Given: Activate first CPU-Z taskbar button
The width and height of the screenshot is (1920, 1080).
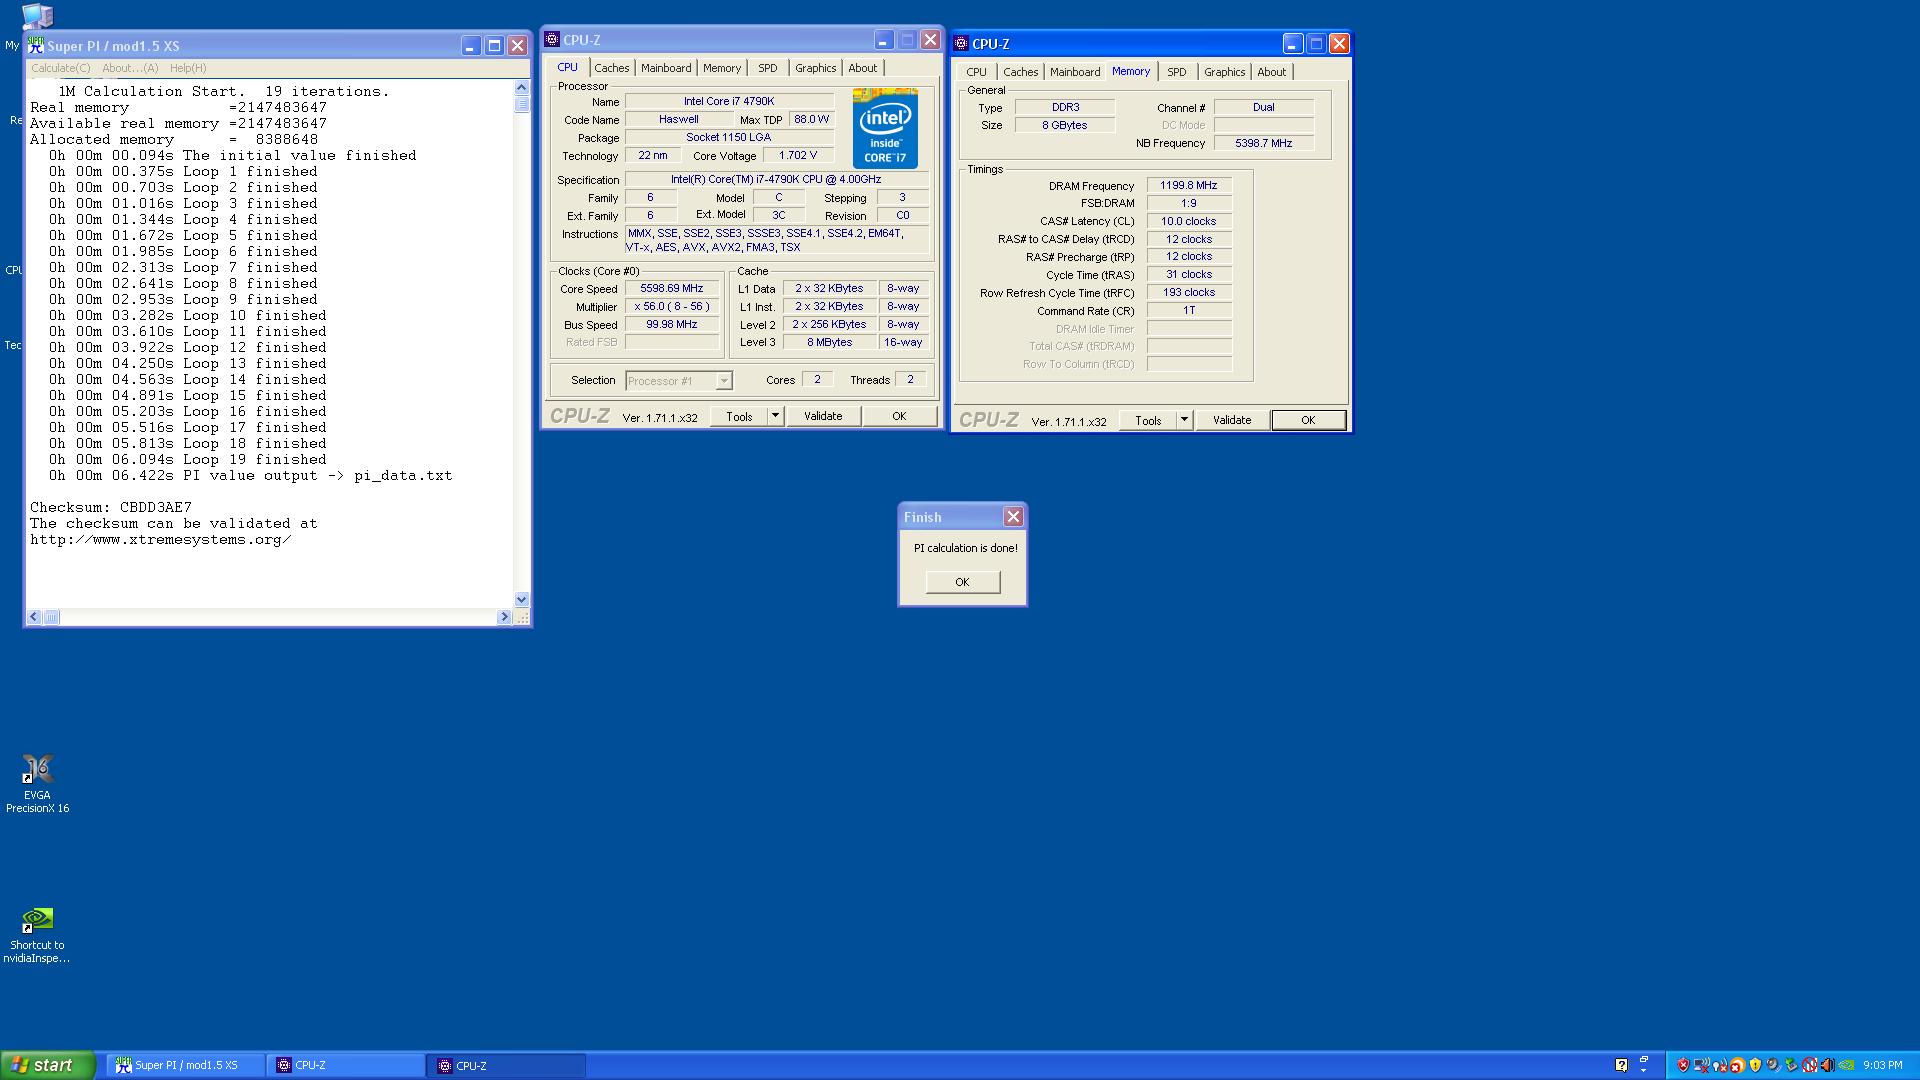Looking at the screenshot, I should pyautogui.click(x=346, y=1066).
